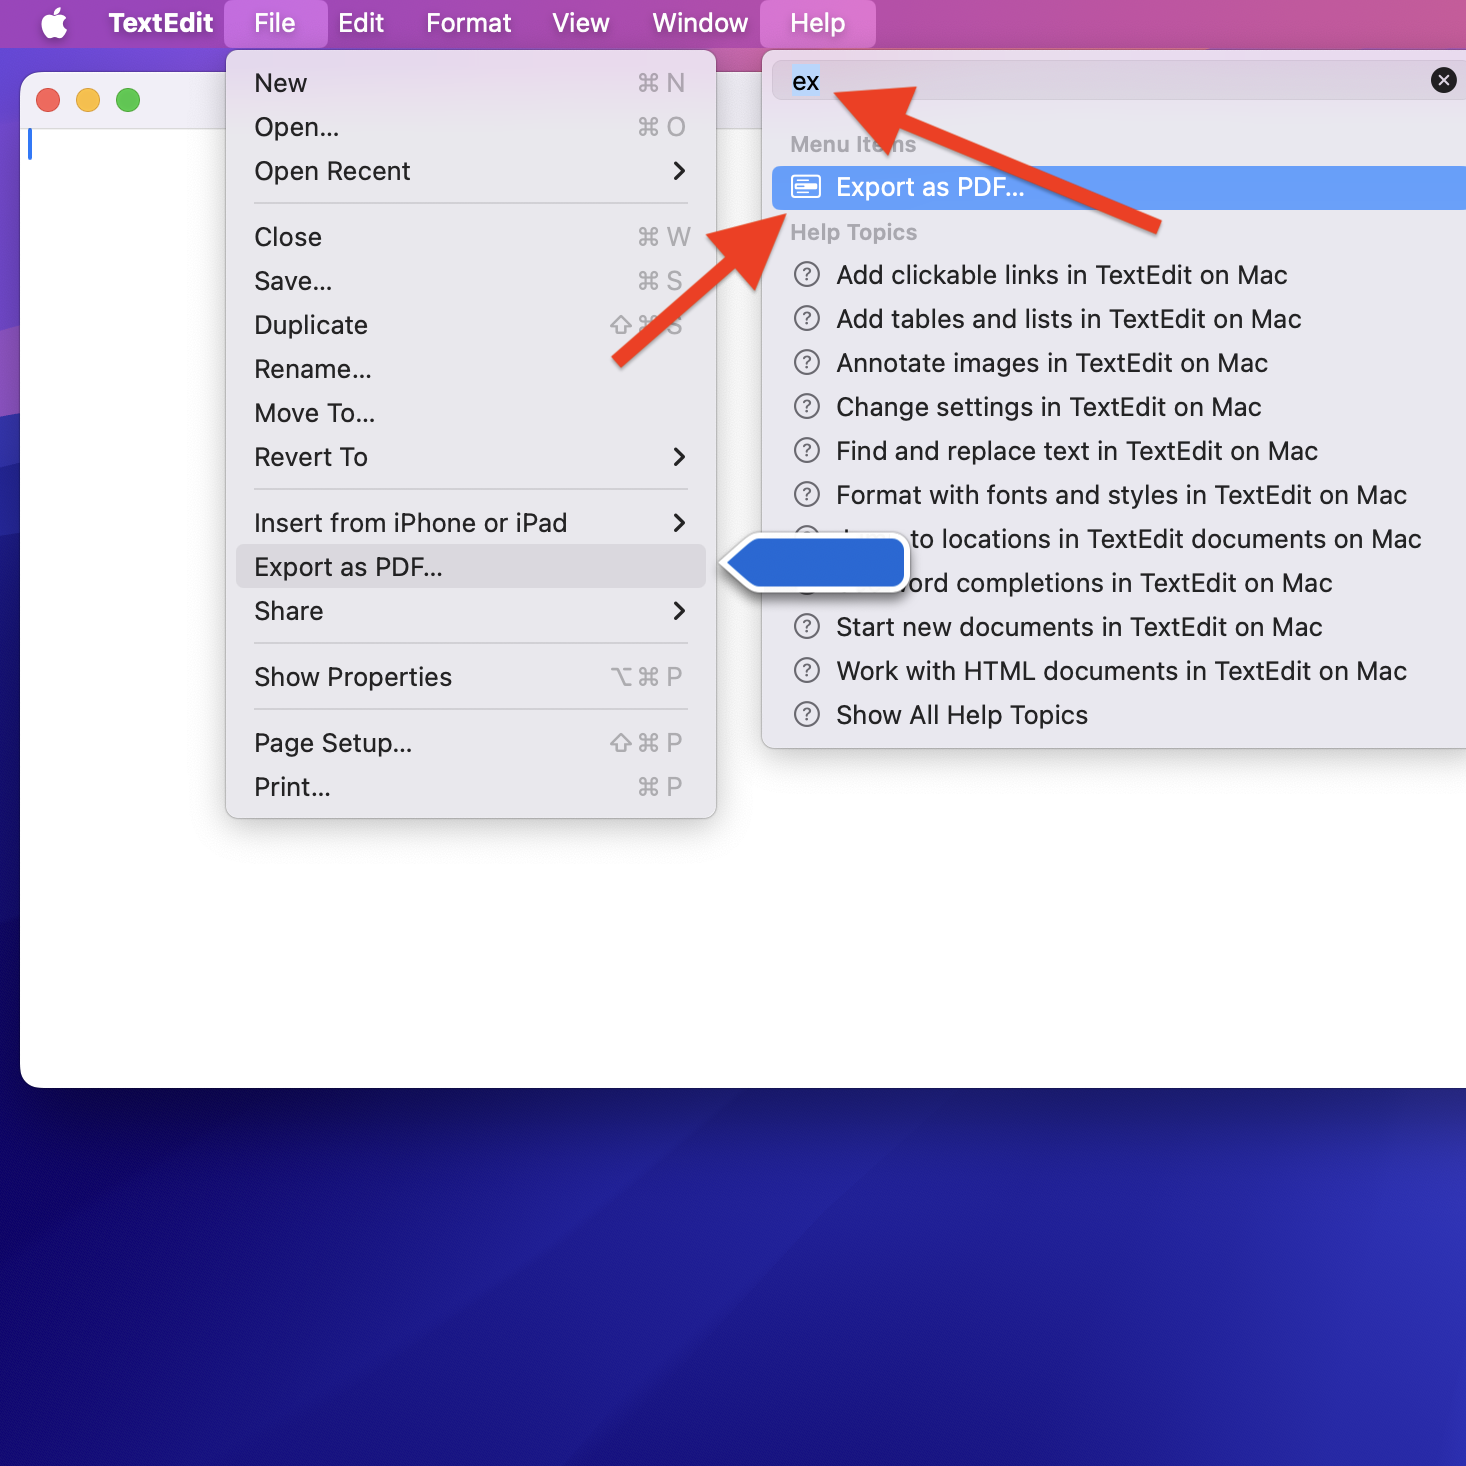Open the Apple menu

click(54, 23)
